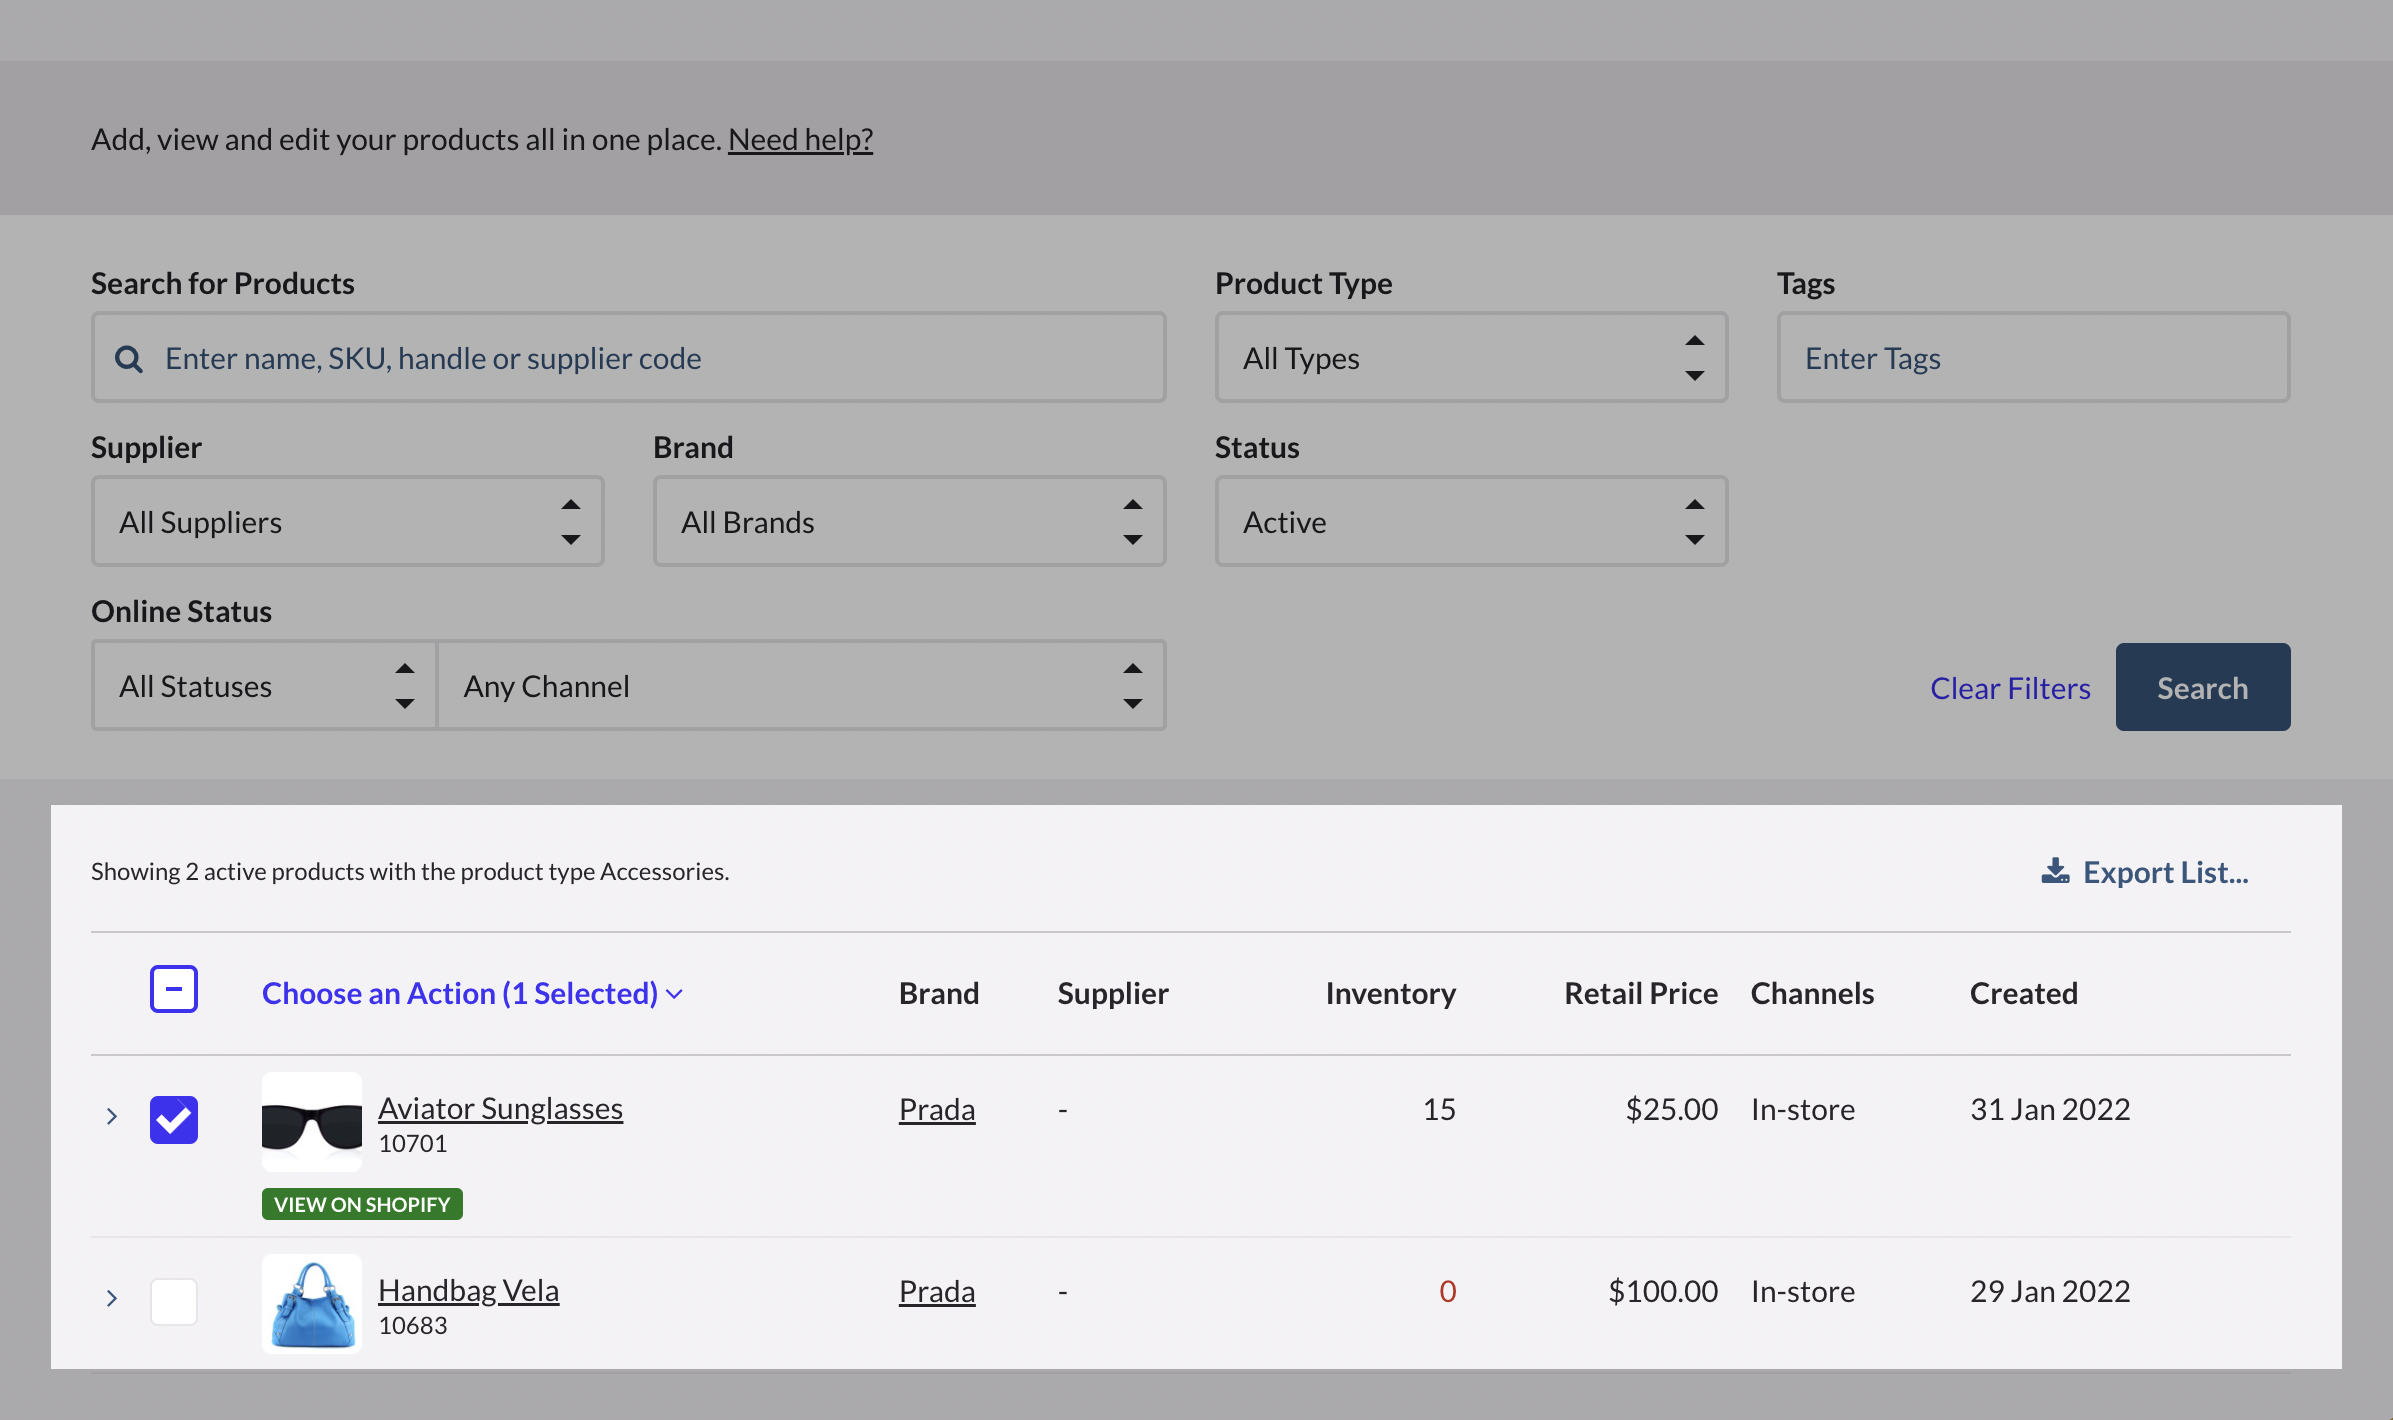
Task: Click the date 31 Jan 2022
Action: (2050, 1109)
